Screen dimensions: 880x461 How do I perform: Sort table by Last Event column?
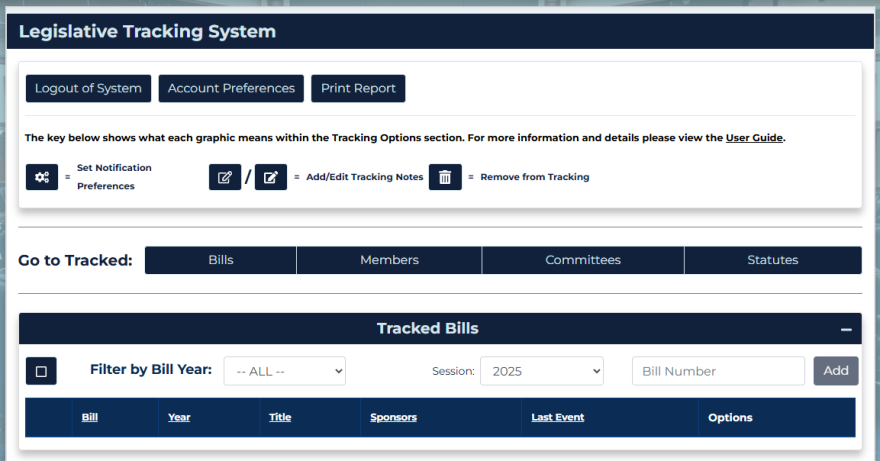coord(558,417)
